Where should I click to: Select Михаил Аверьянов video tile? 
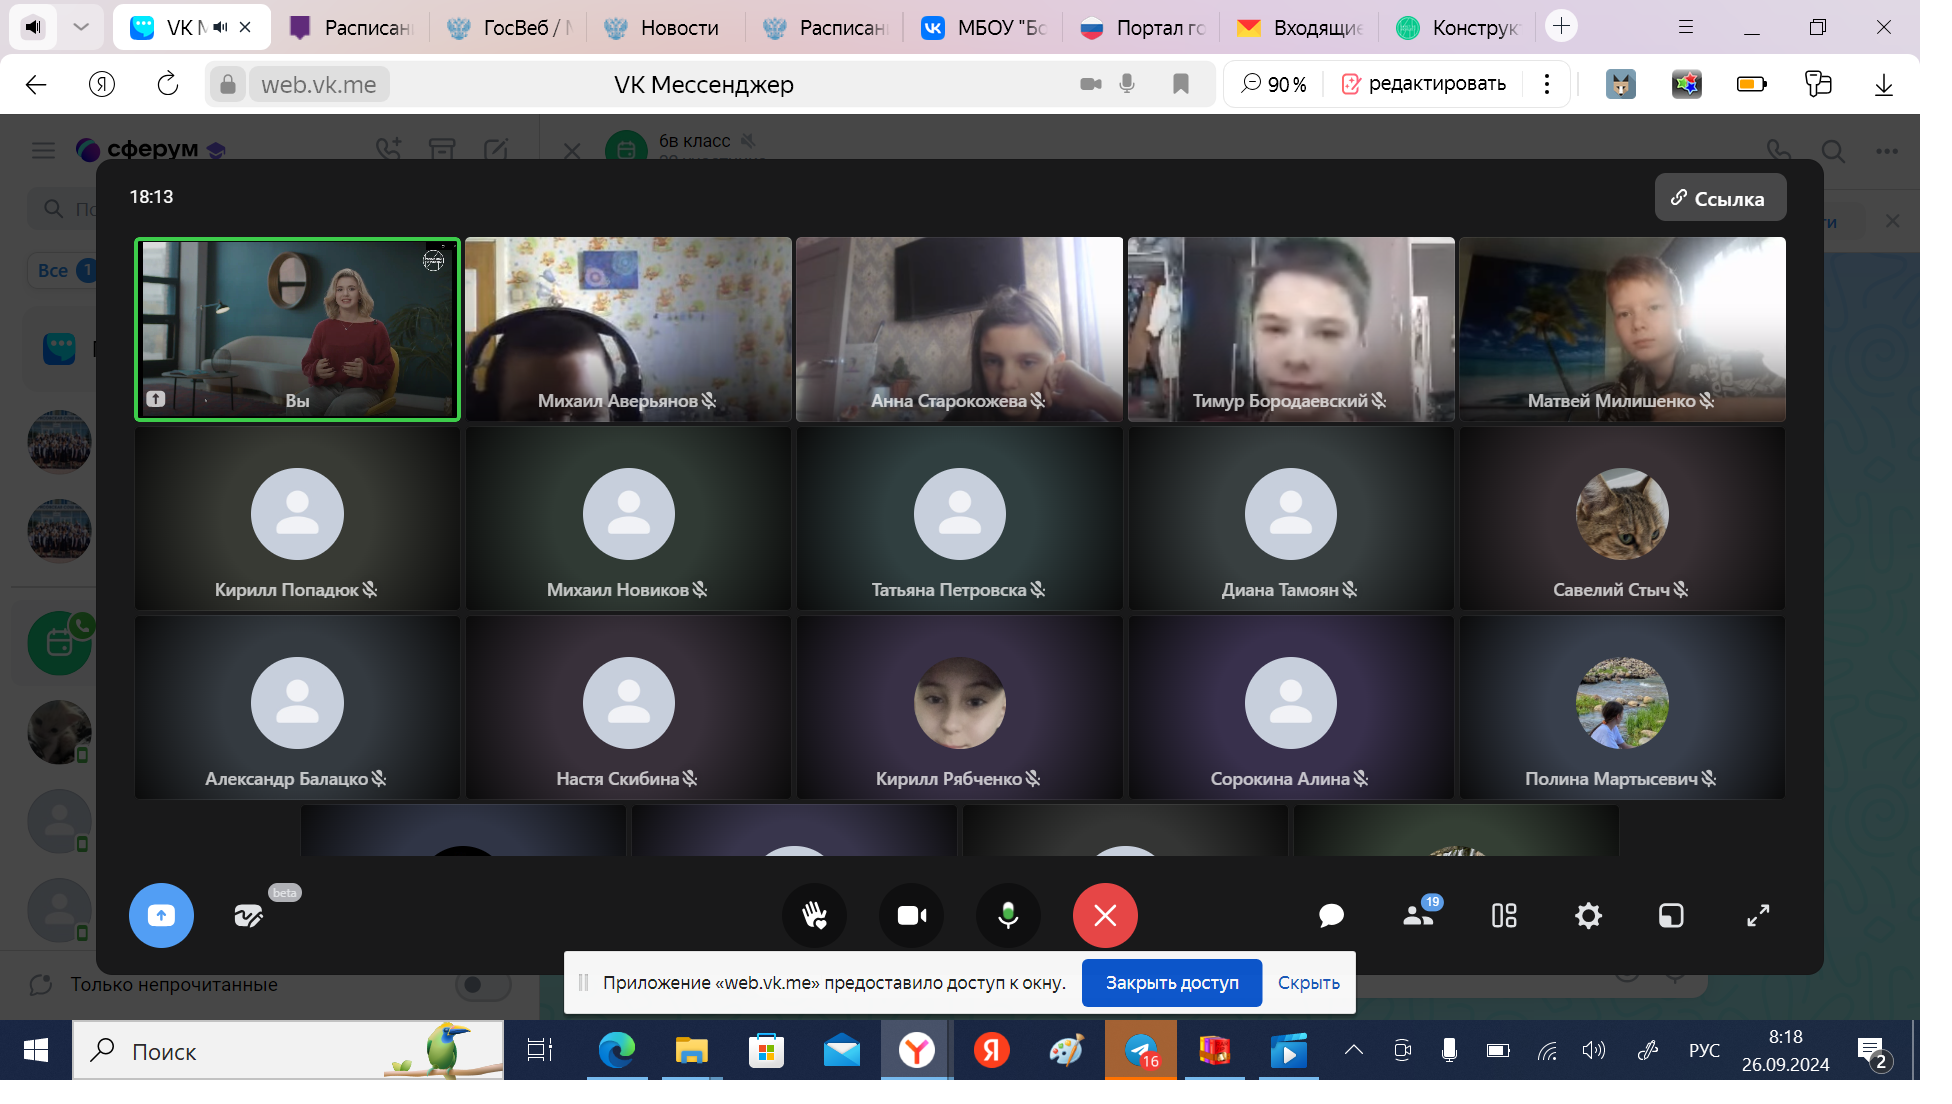click(x=628, y=329)
